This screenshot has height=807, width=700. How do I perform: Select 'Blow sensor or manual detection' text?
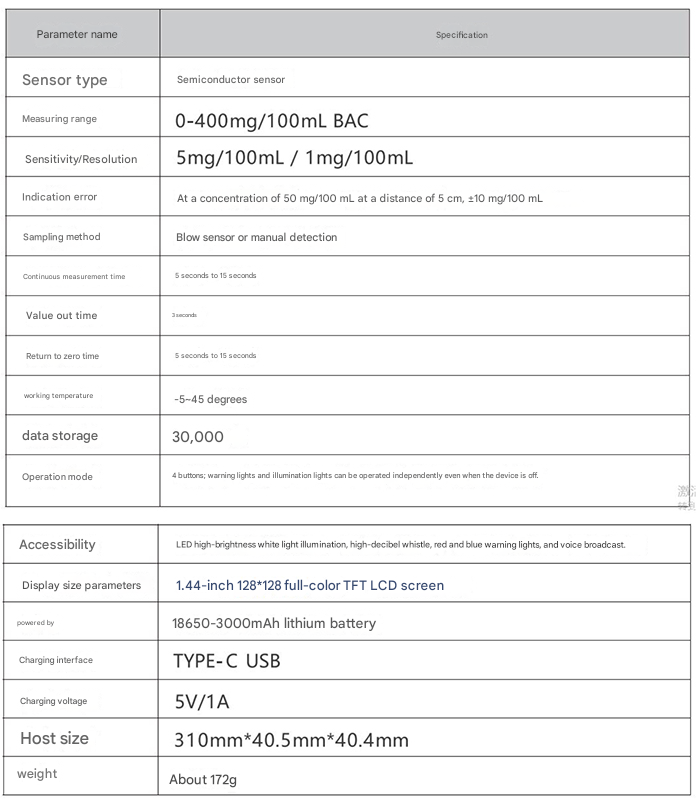pos(256,237)
